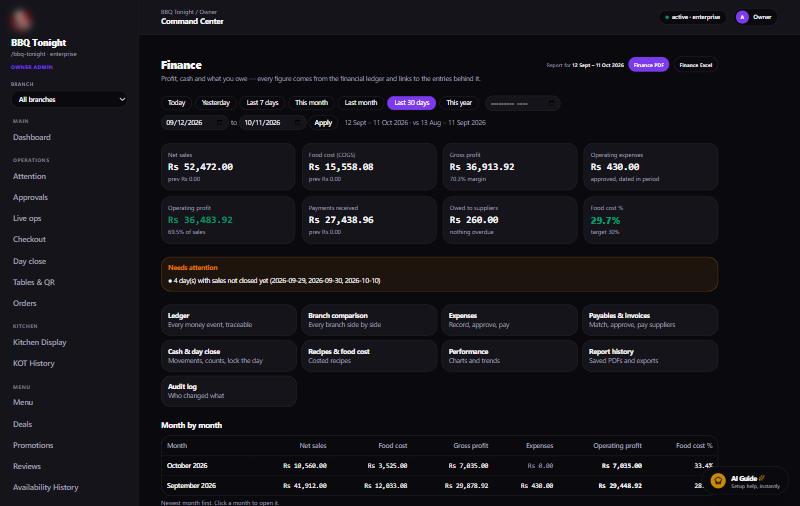The image size is (800, 506).
Task: Open Reviews in the sidebar
Action: [x=27, y=466]
